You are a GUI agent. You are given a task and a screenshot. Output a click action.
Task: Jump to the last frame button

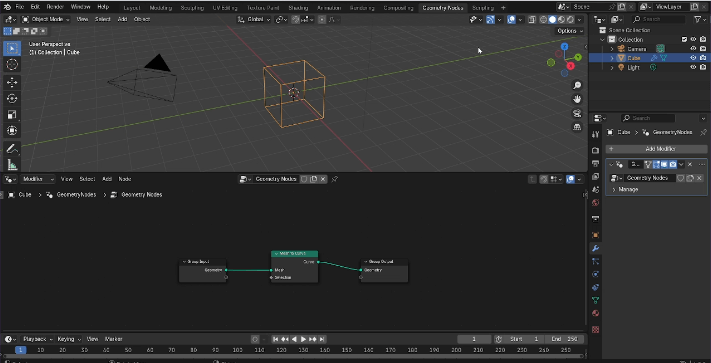point(322,339)
